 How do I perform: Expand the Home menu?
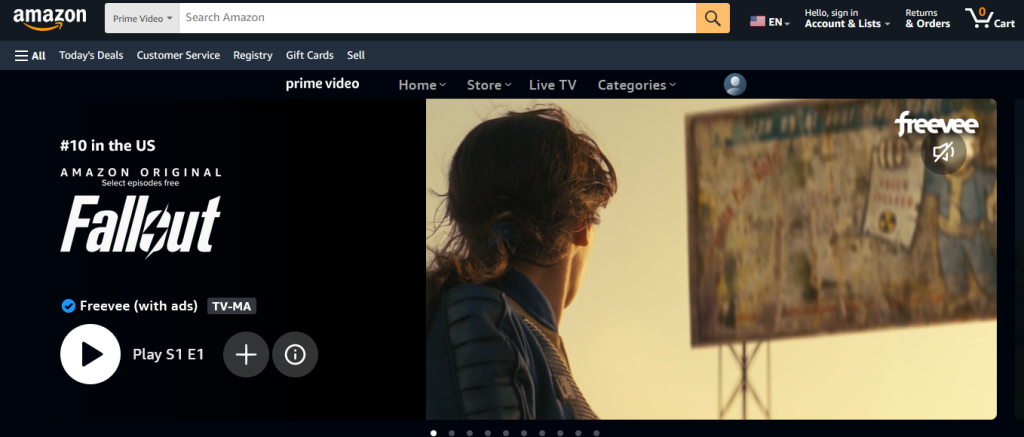coord(423,85)
